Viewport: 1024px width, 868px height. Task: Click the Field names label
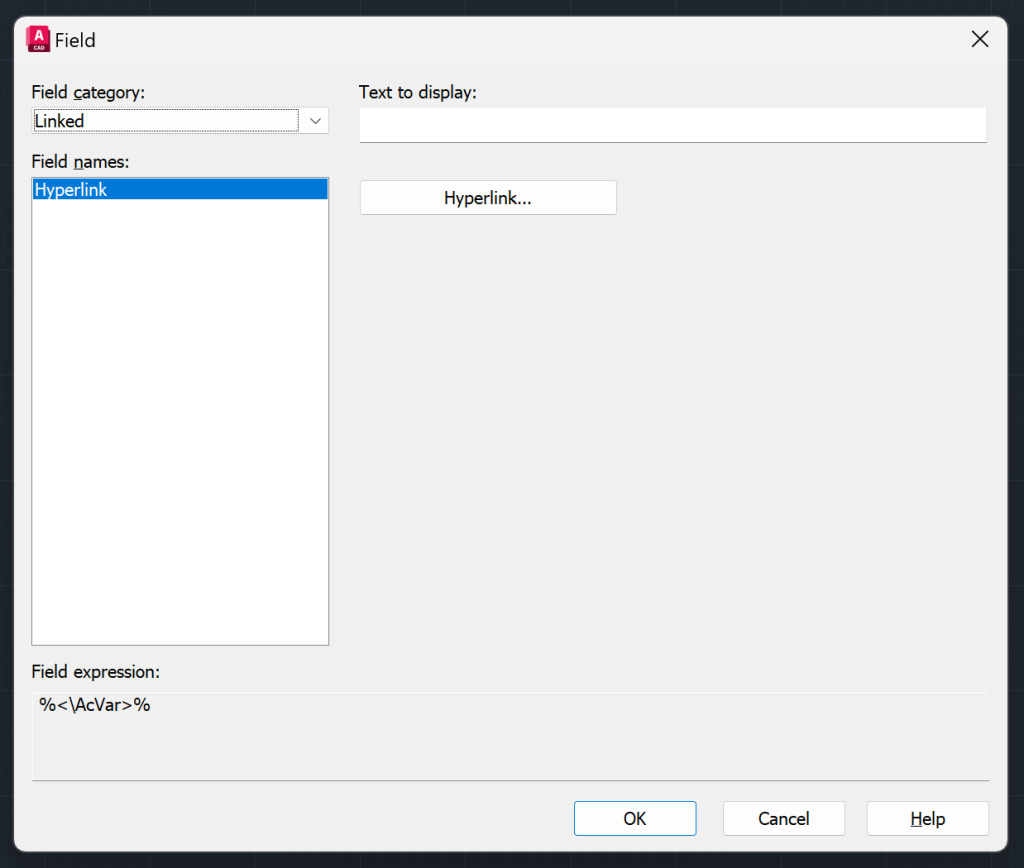click(80, 161)
